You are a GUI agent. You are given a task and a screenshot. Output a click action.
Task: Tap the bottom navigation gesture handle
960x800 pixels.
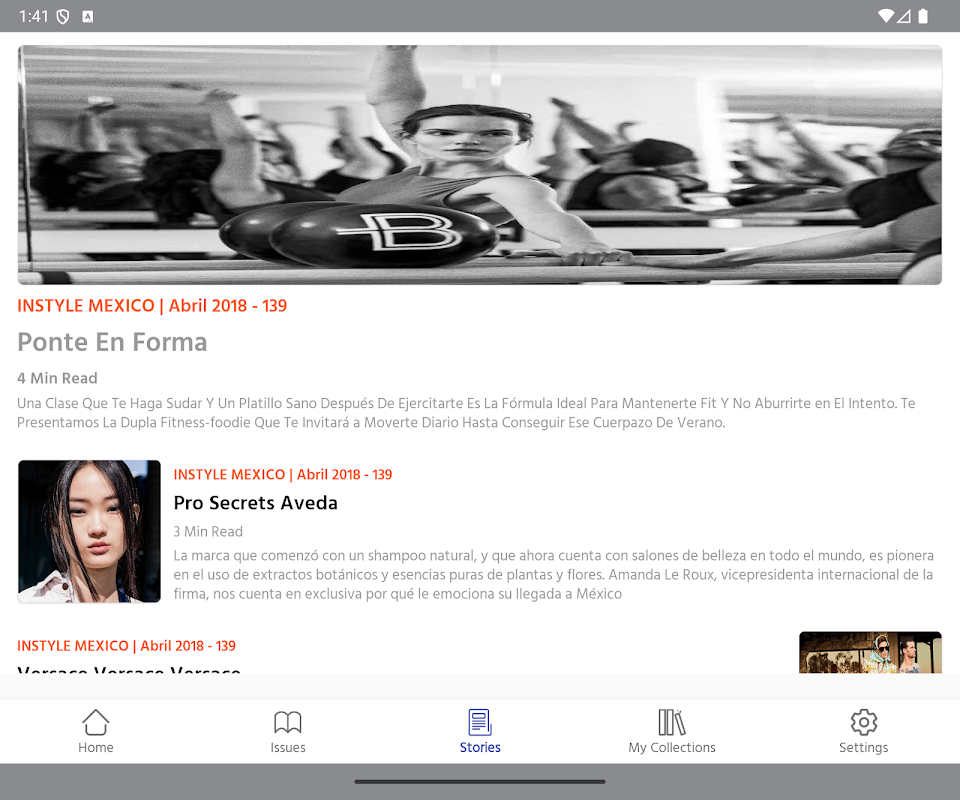click(480, 782)
